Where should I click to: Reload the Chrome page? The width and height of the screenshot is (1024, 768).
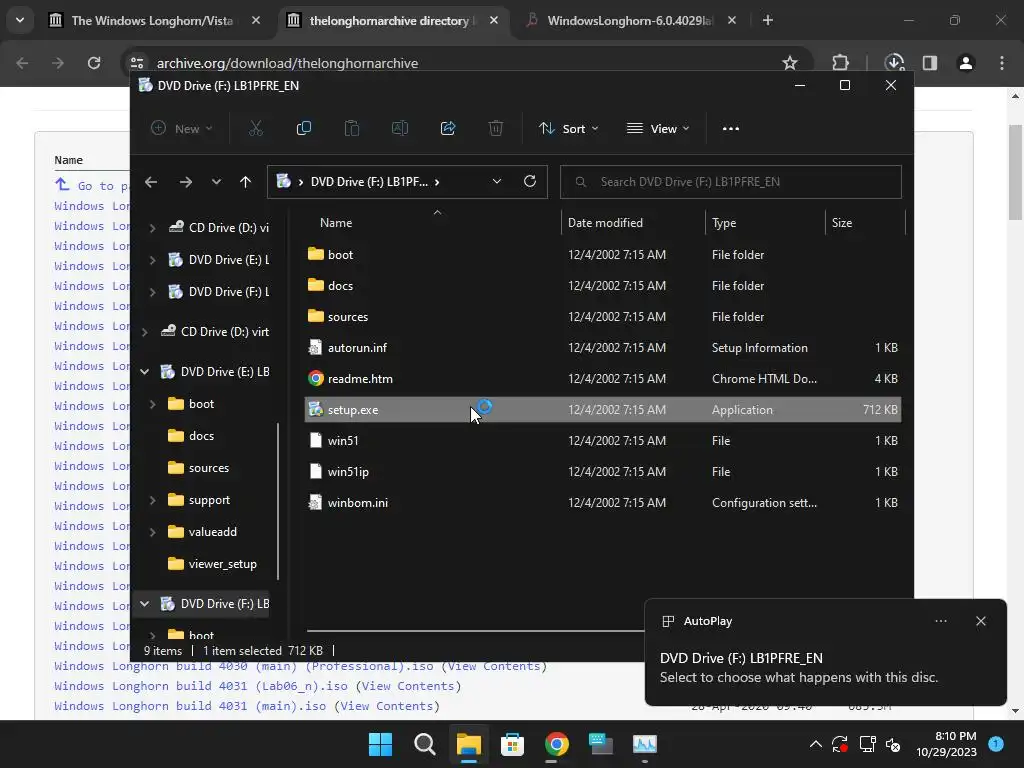(94, 63)
